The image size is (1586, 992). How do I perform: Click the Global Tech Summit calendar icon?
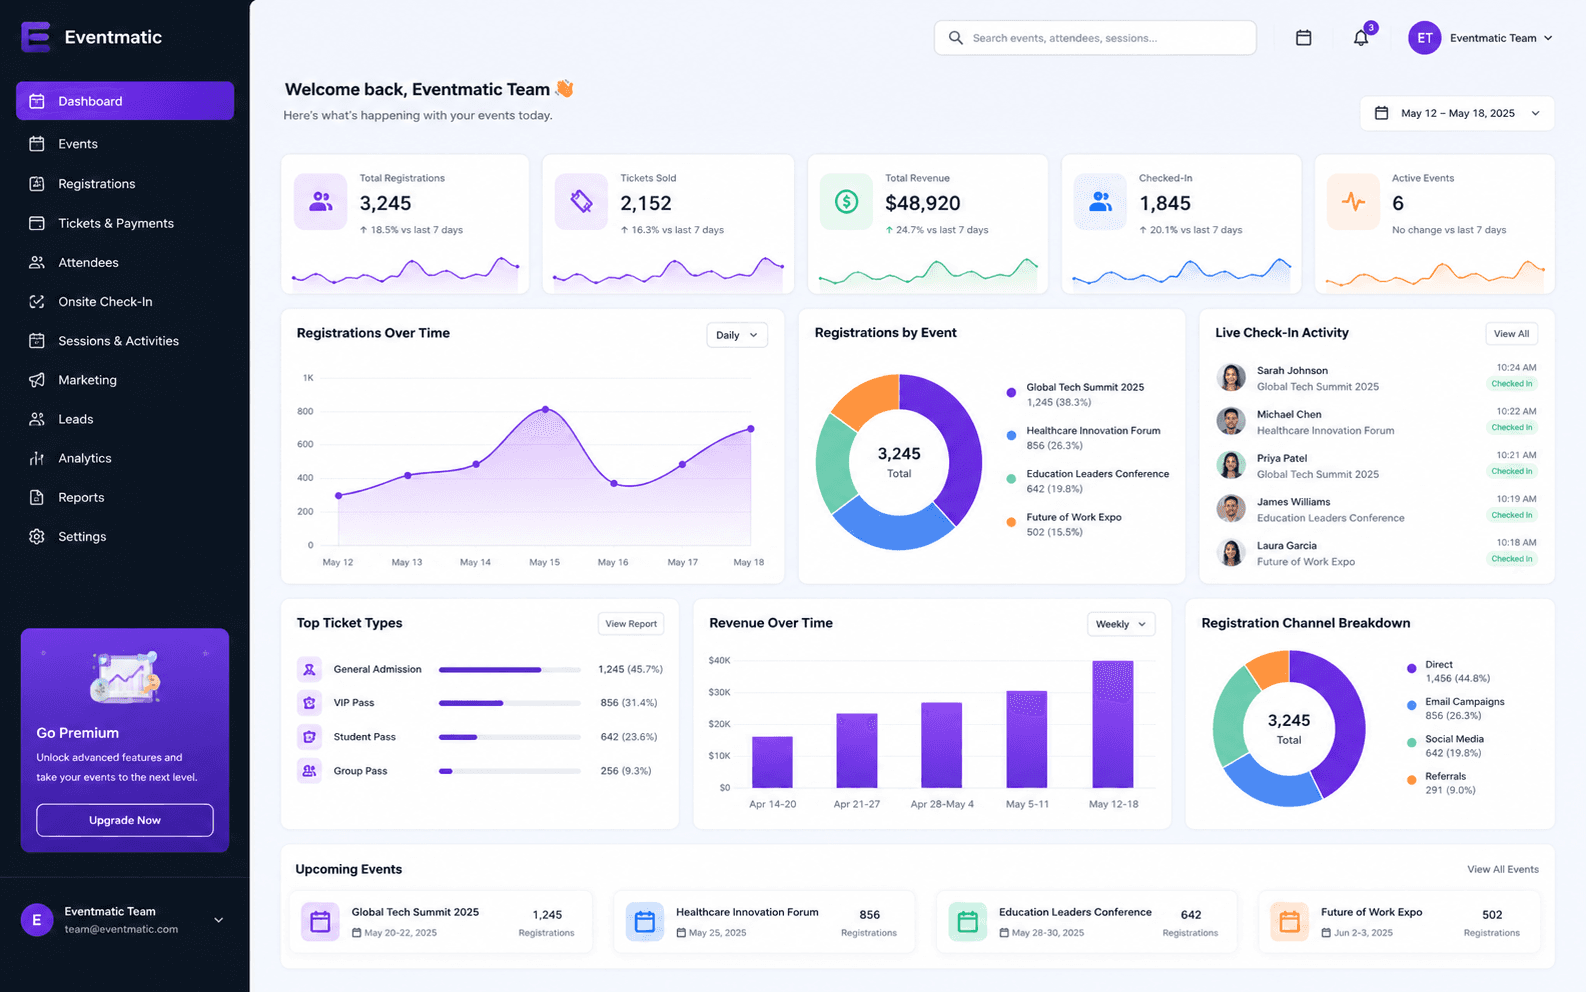tap(320, 922)
